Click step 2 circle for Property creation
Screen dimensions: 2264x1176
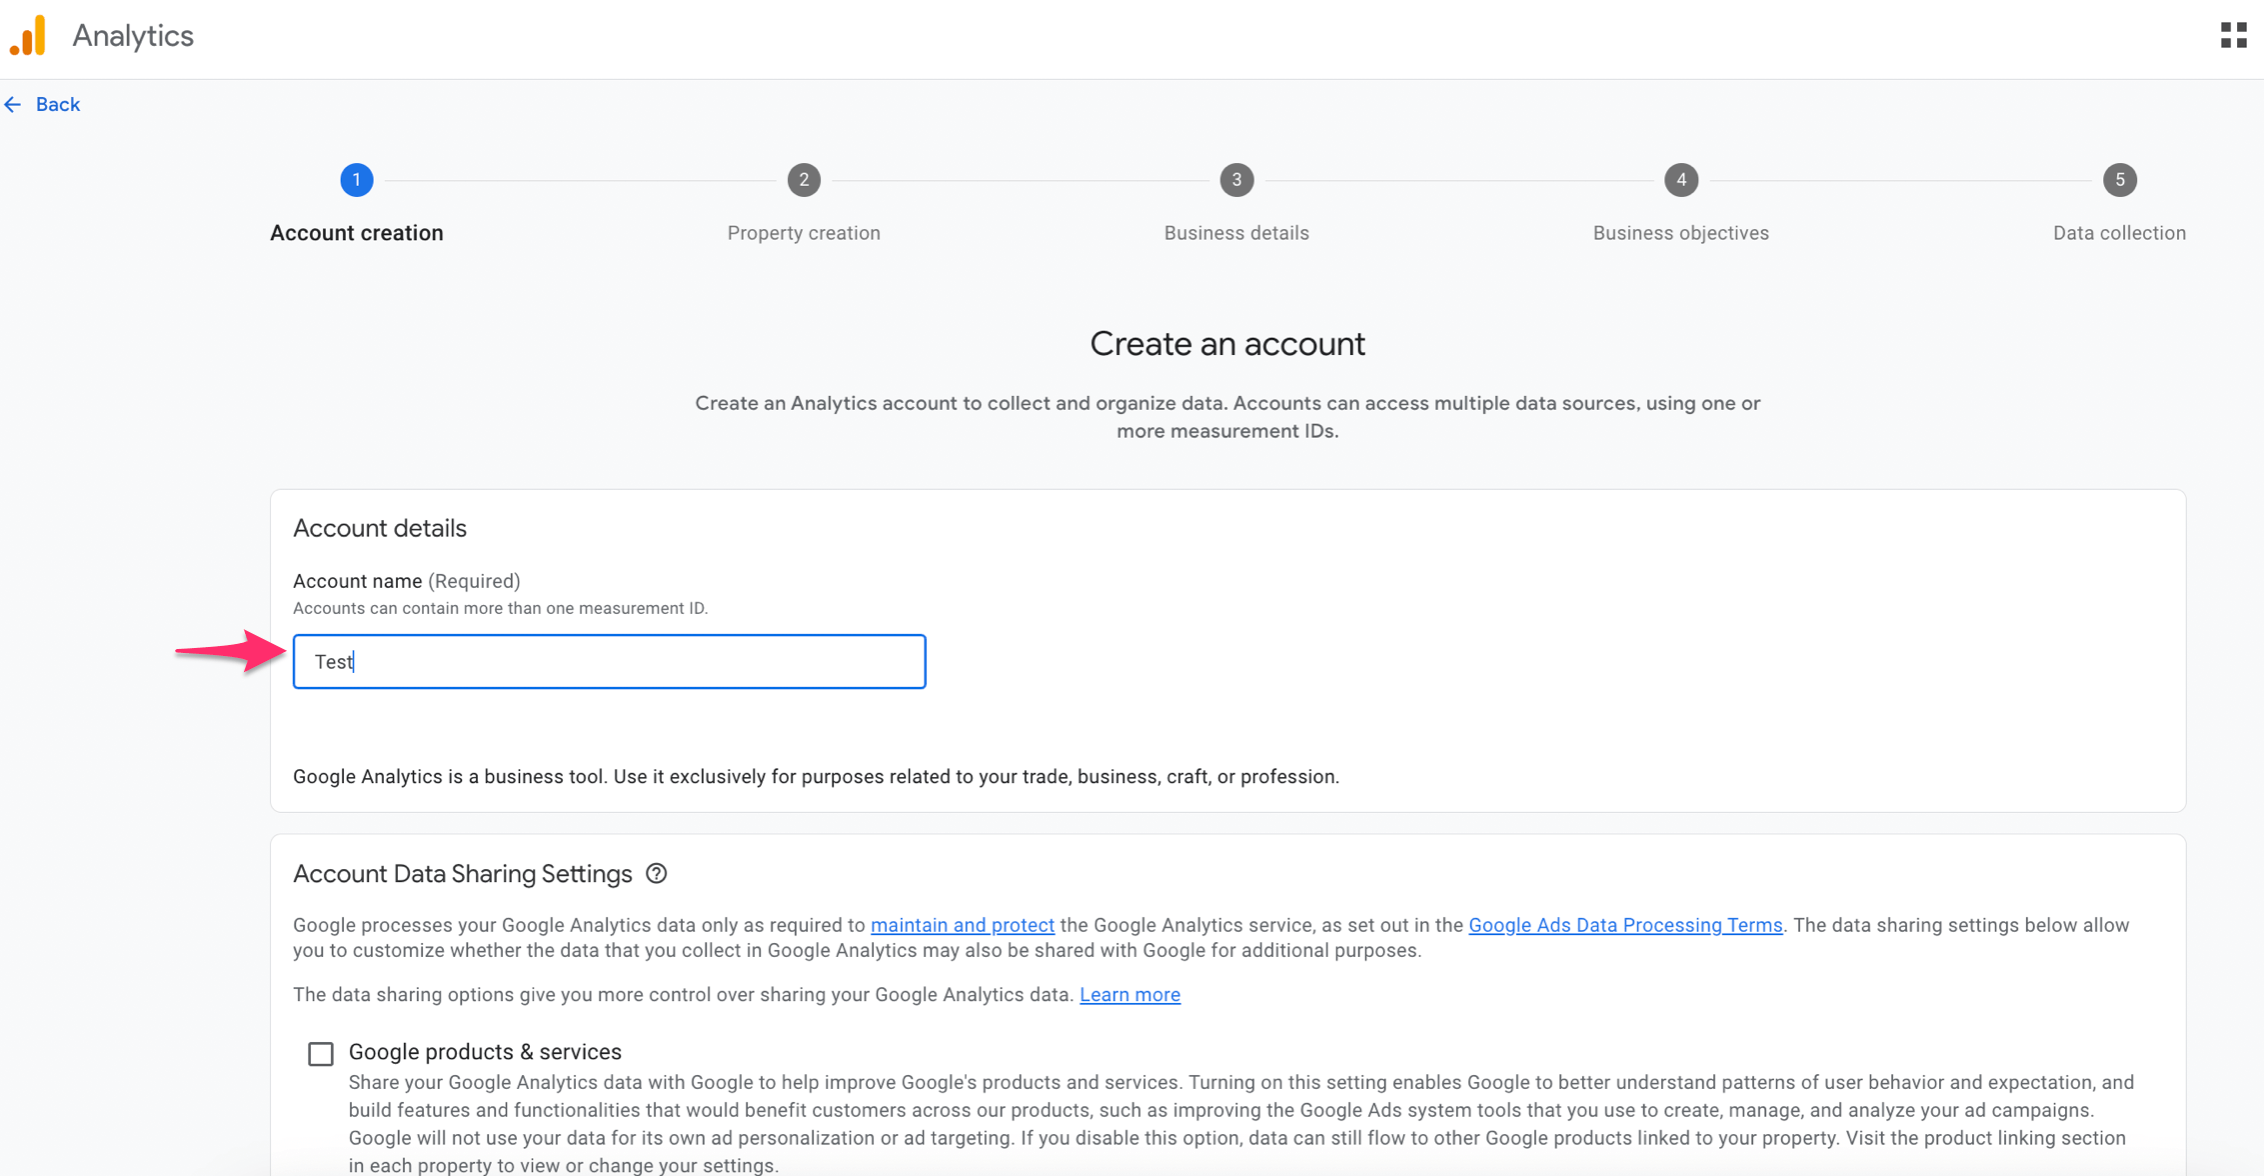click(803, 180)
